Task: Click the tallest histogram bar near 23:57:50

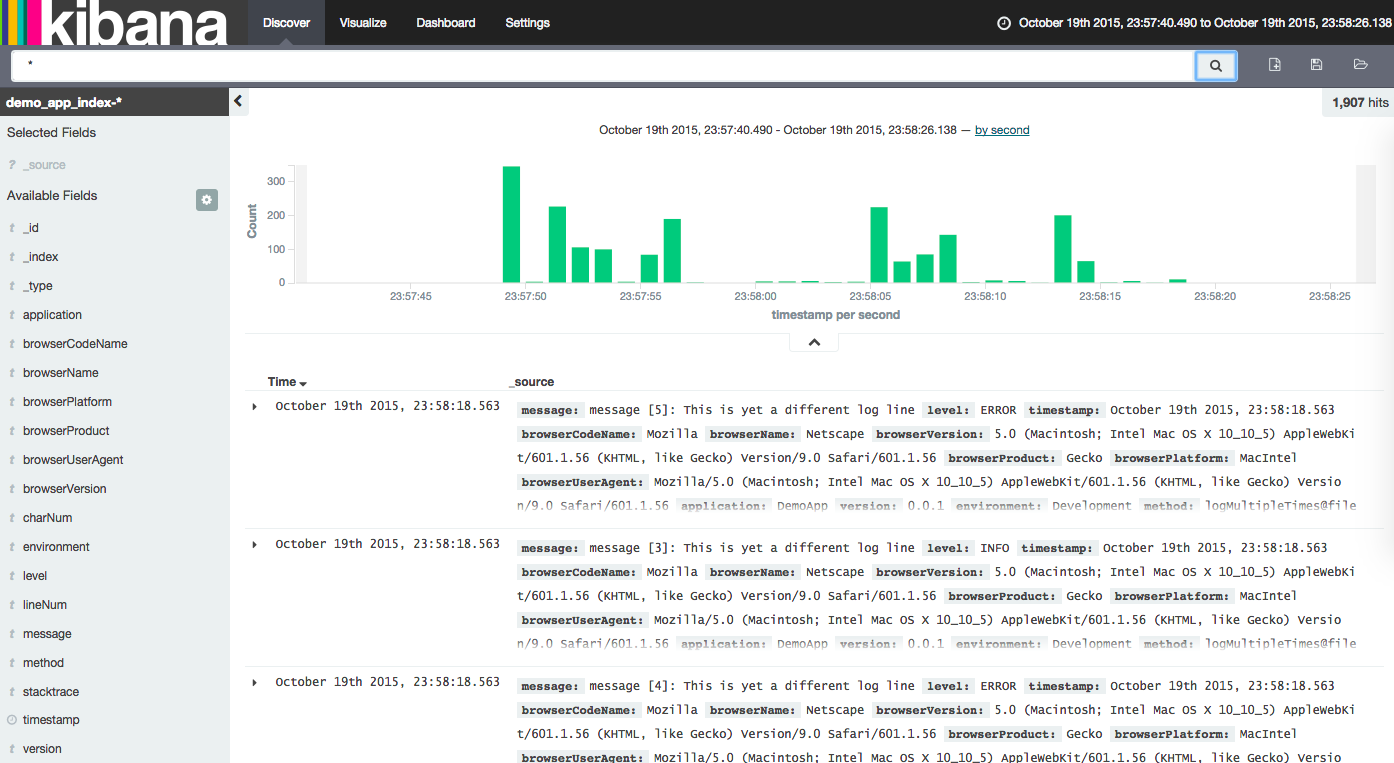Action: pyautogui.click(x=511, y=225)
